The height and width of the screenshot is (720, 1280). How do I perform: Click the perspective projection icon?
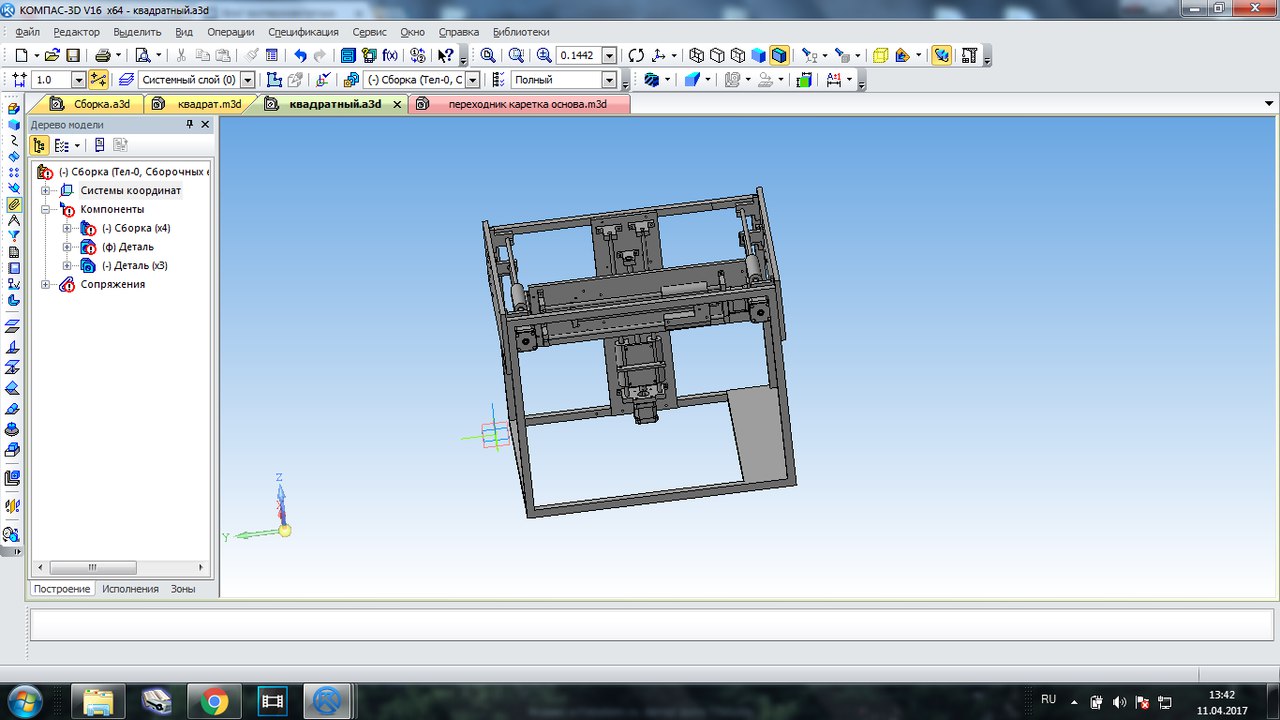879,56
